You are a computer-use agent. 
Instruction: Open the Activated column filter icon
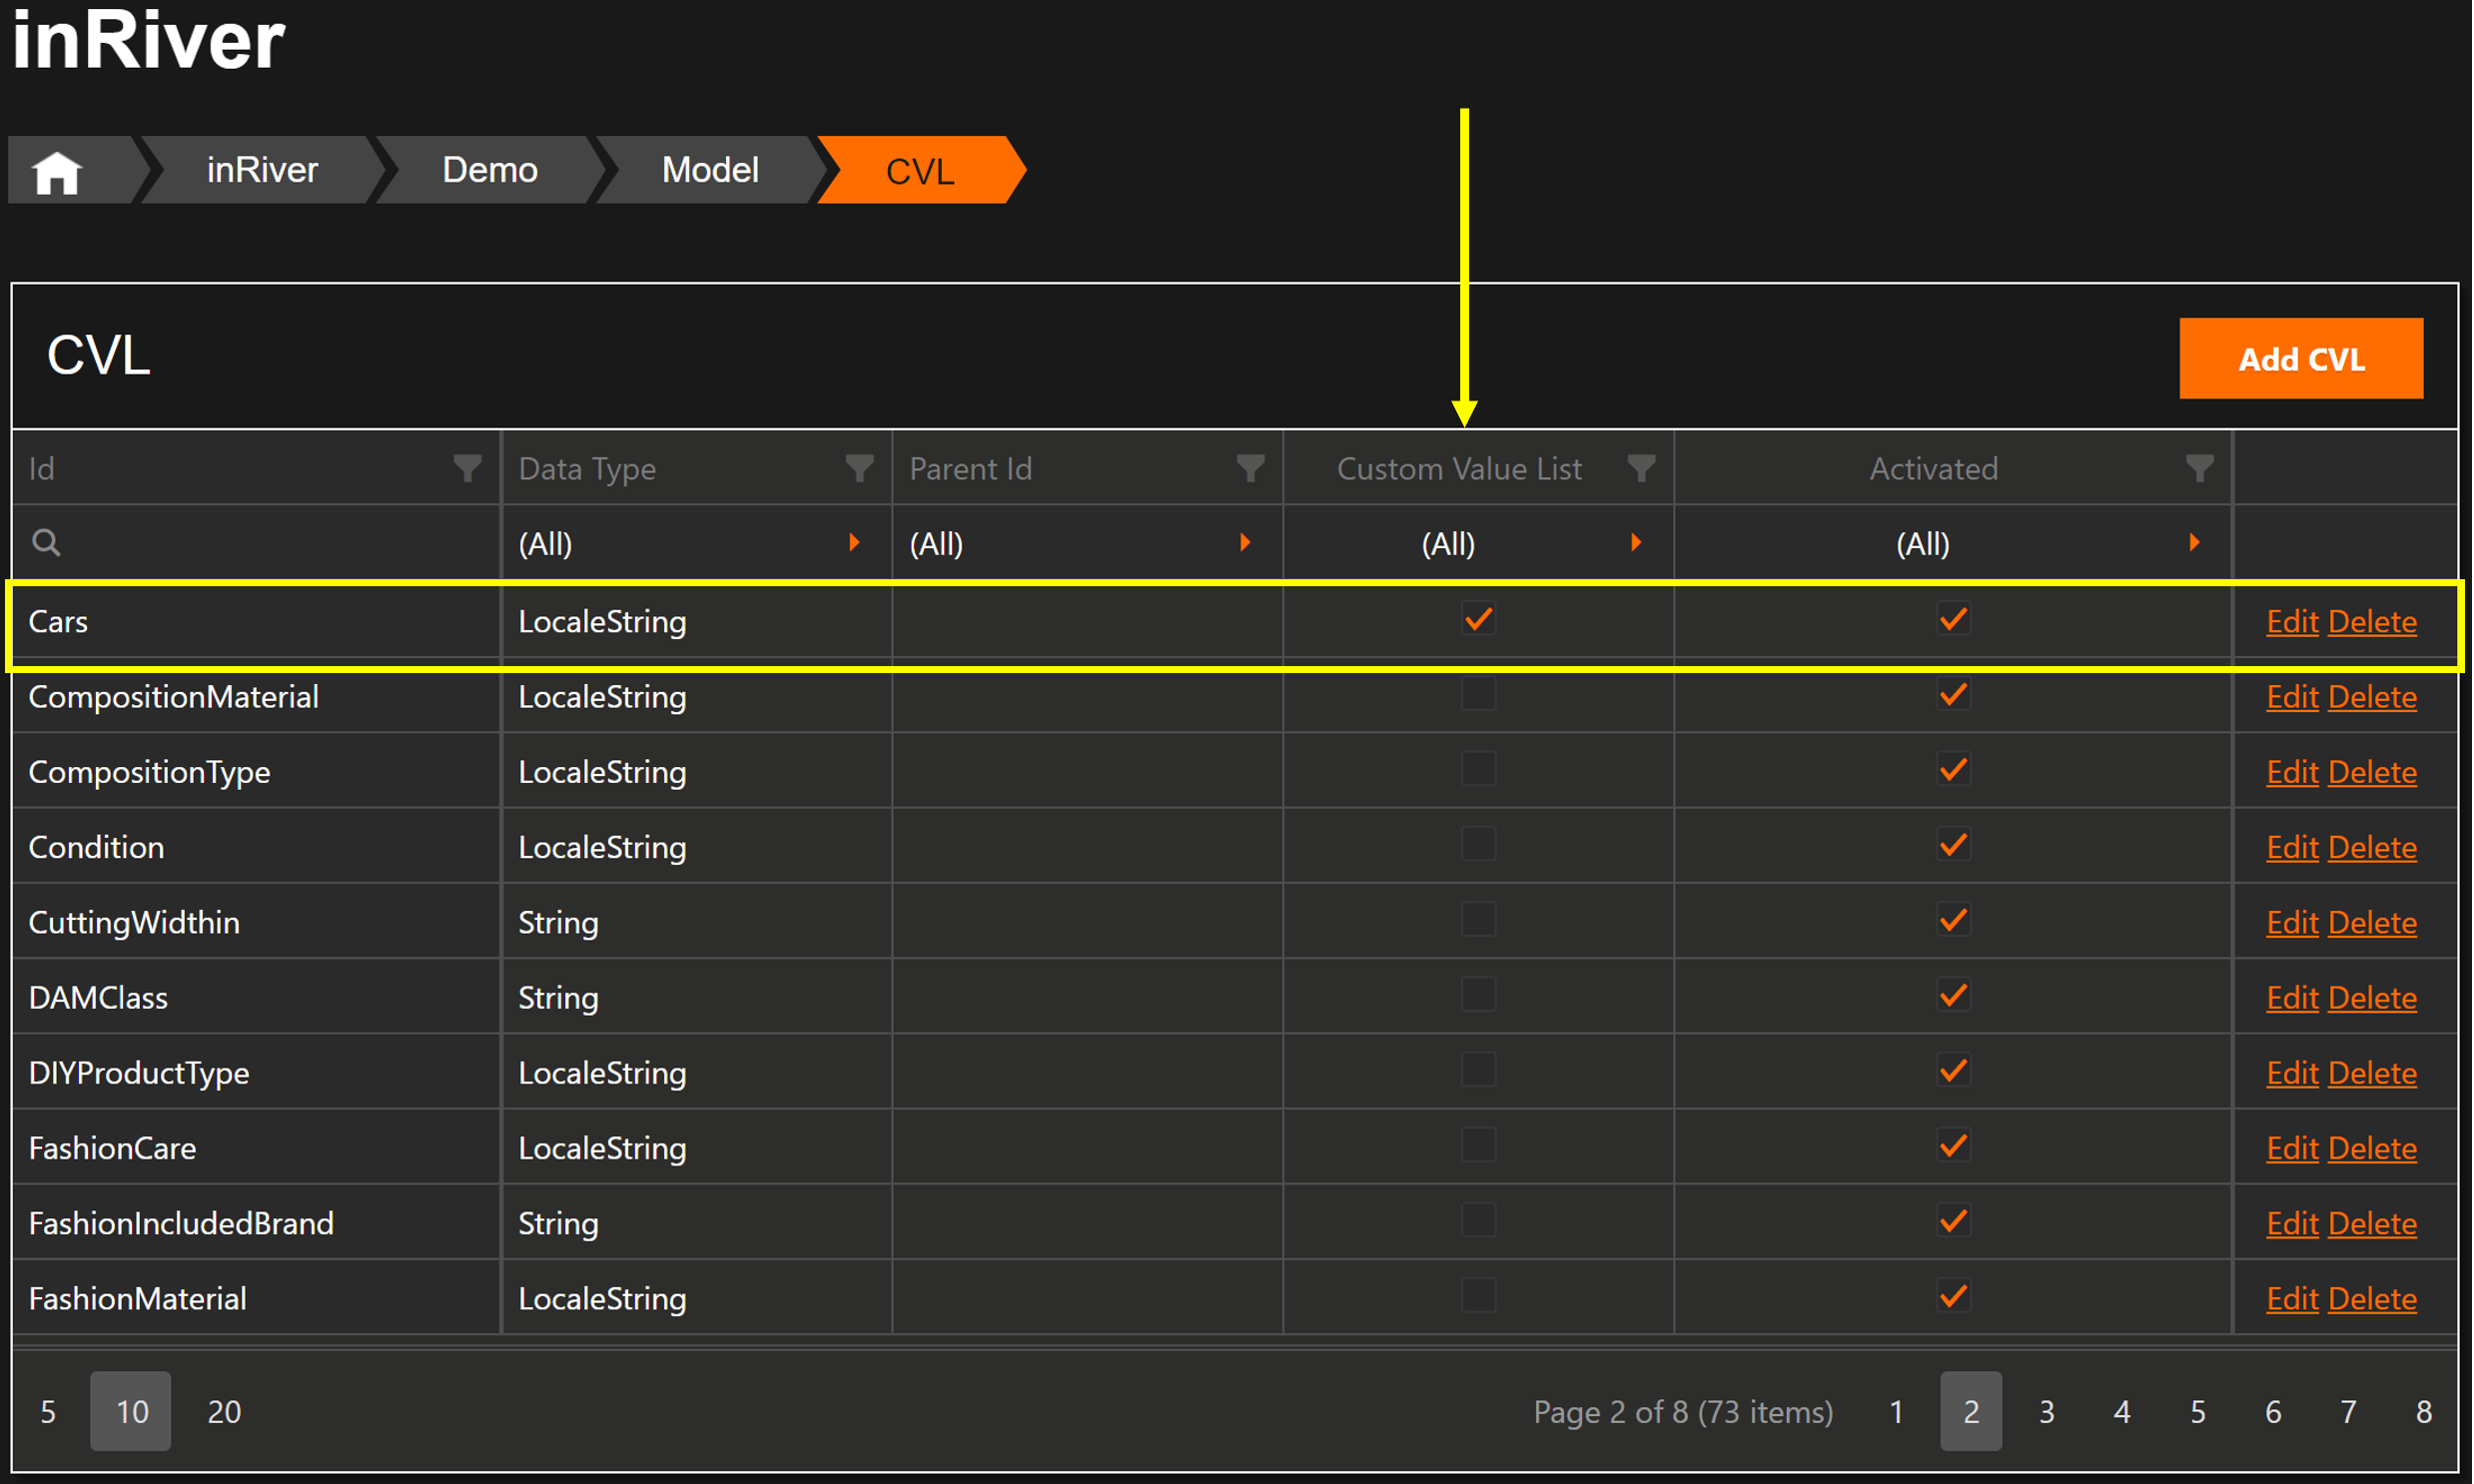[2199, 468]
